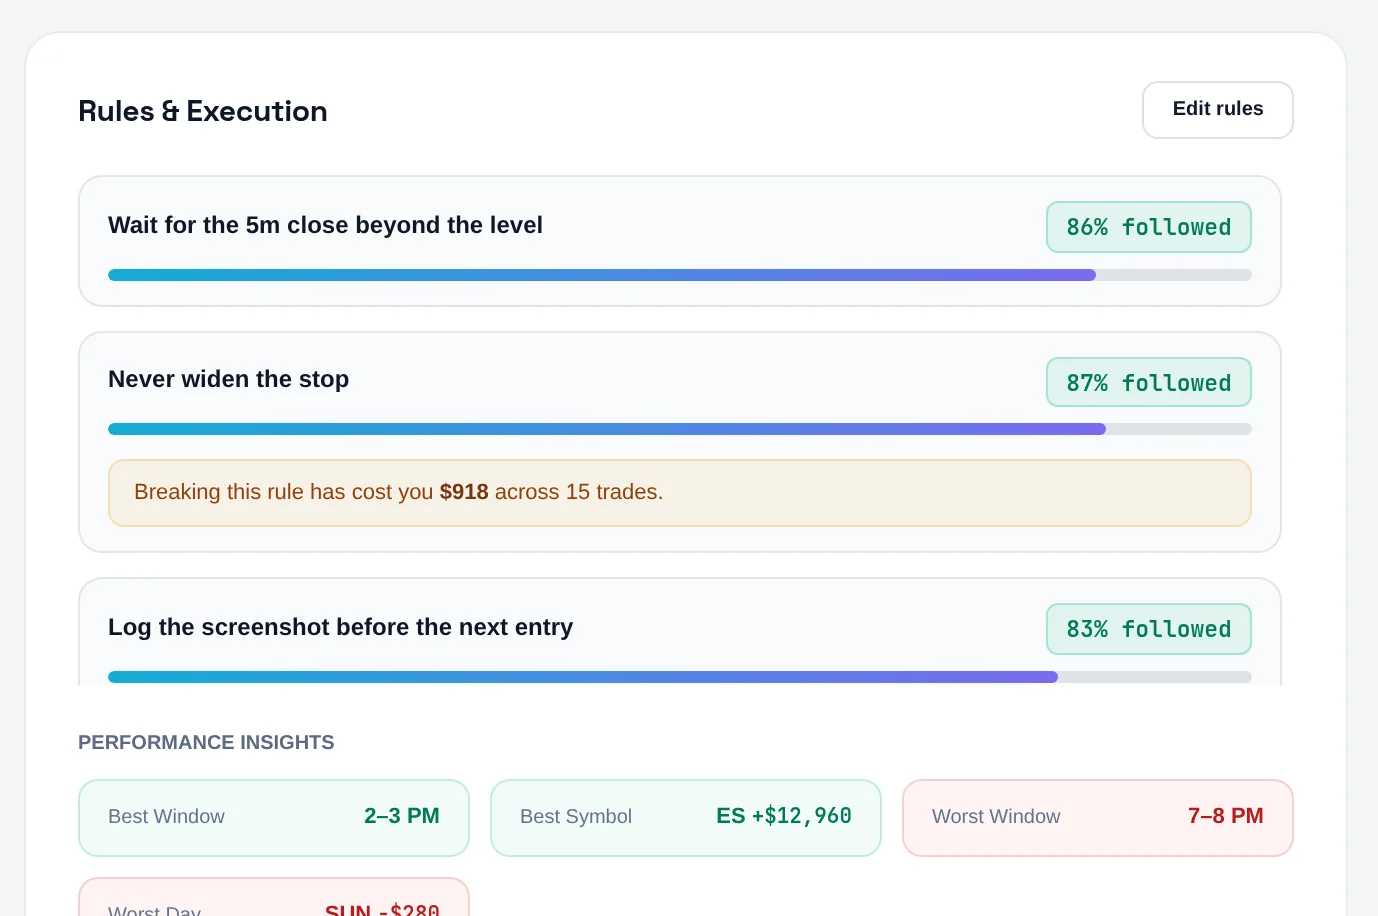Viewport: 1378px width, 916px height.
Task: Select the 86% followed badge
Action: click(x=1148, y=227)
